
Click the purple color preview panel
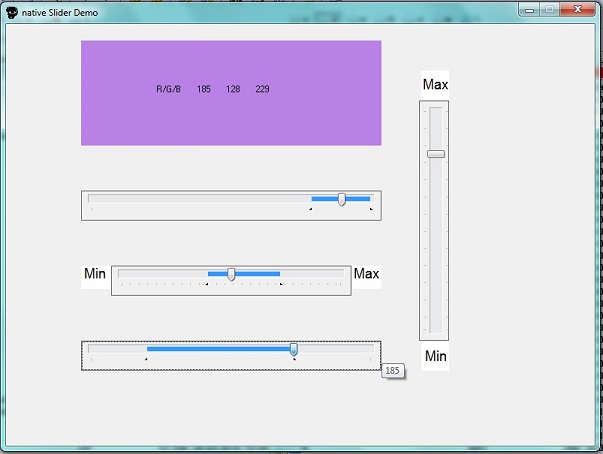pos(231,120)
